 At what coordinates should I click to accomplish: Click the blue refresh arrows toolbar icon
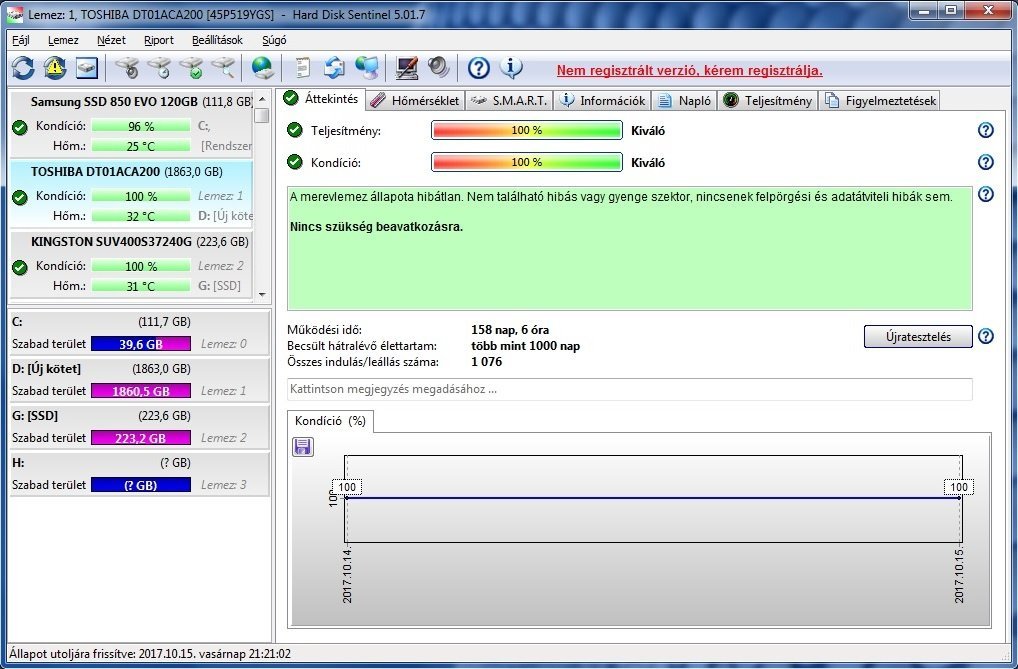tap(23, 68)
